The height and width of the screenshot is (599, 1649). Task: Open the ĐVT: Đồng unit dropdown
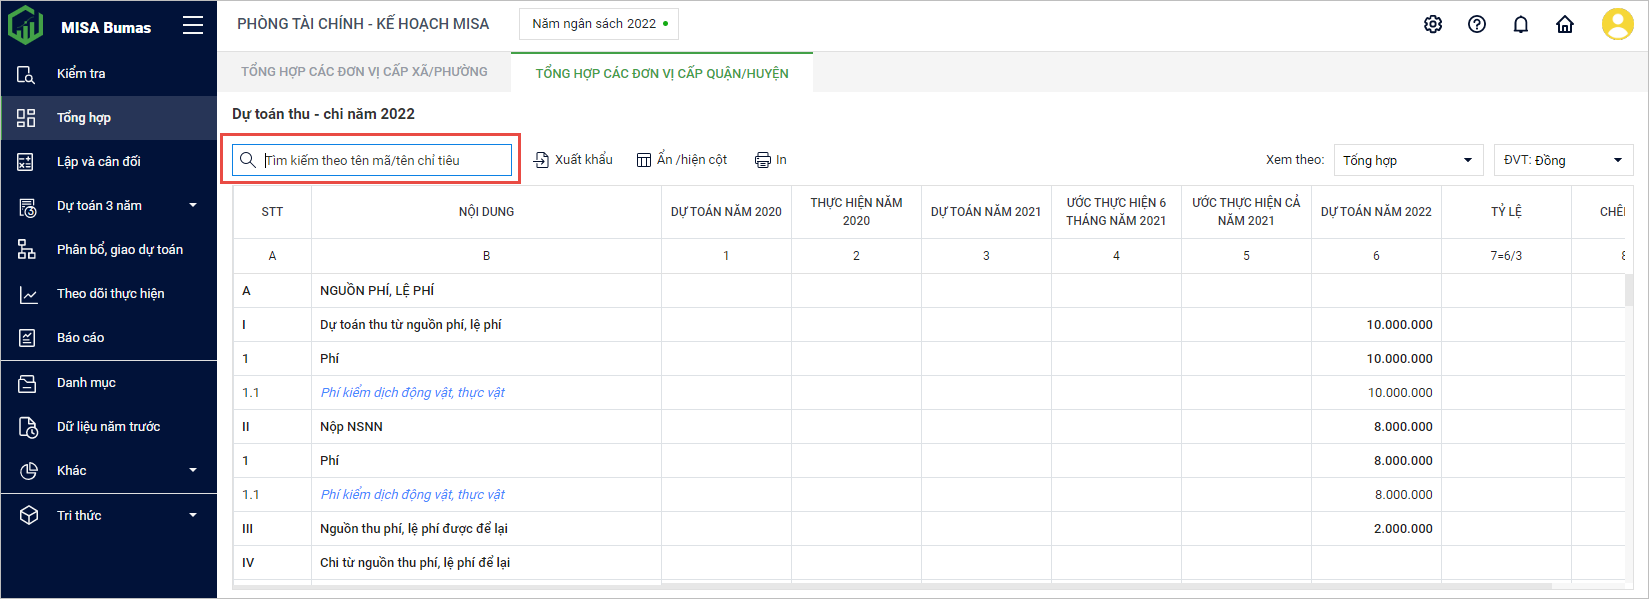point(1562,160)
